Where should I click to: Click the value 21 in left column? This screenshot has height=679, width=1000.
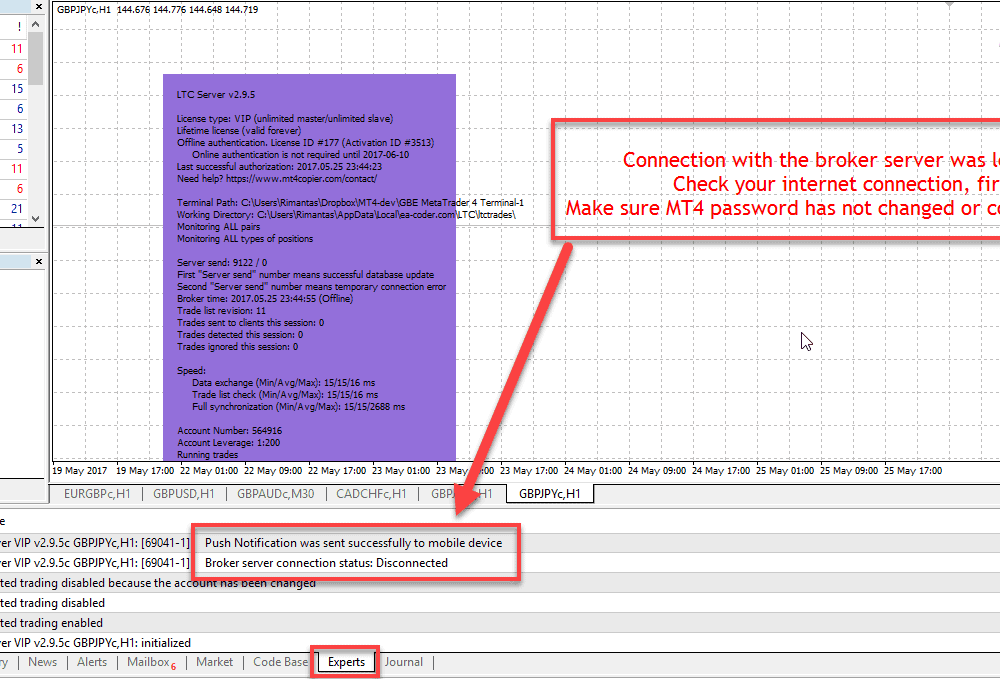17,208
